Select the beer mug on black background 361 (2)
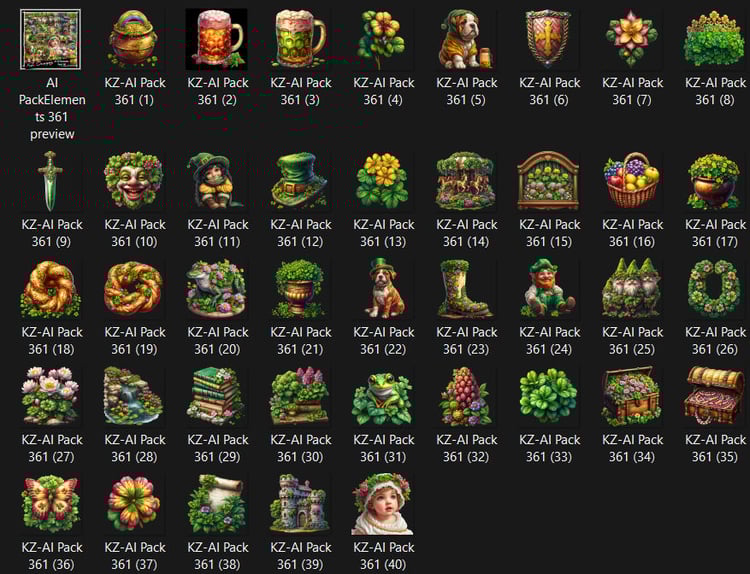Screen dimensions: 750x574 point(217,39)
